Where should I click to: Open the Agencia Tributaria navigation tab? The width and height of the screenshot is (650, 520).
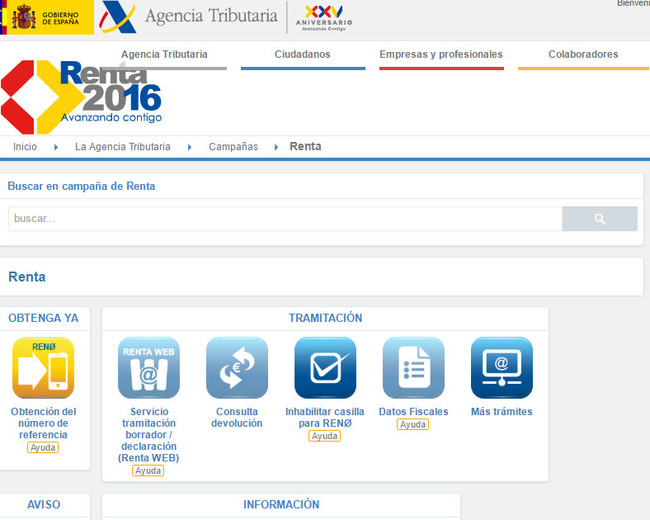pyautogui.click(x=164, y=55)
